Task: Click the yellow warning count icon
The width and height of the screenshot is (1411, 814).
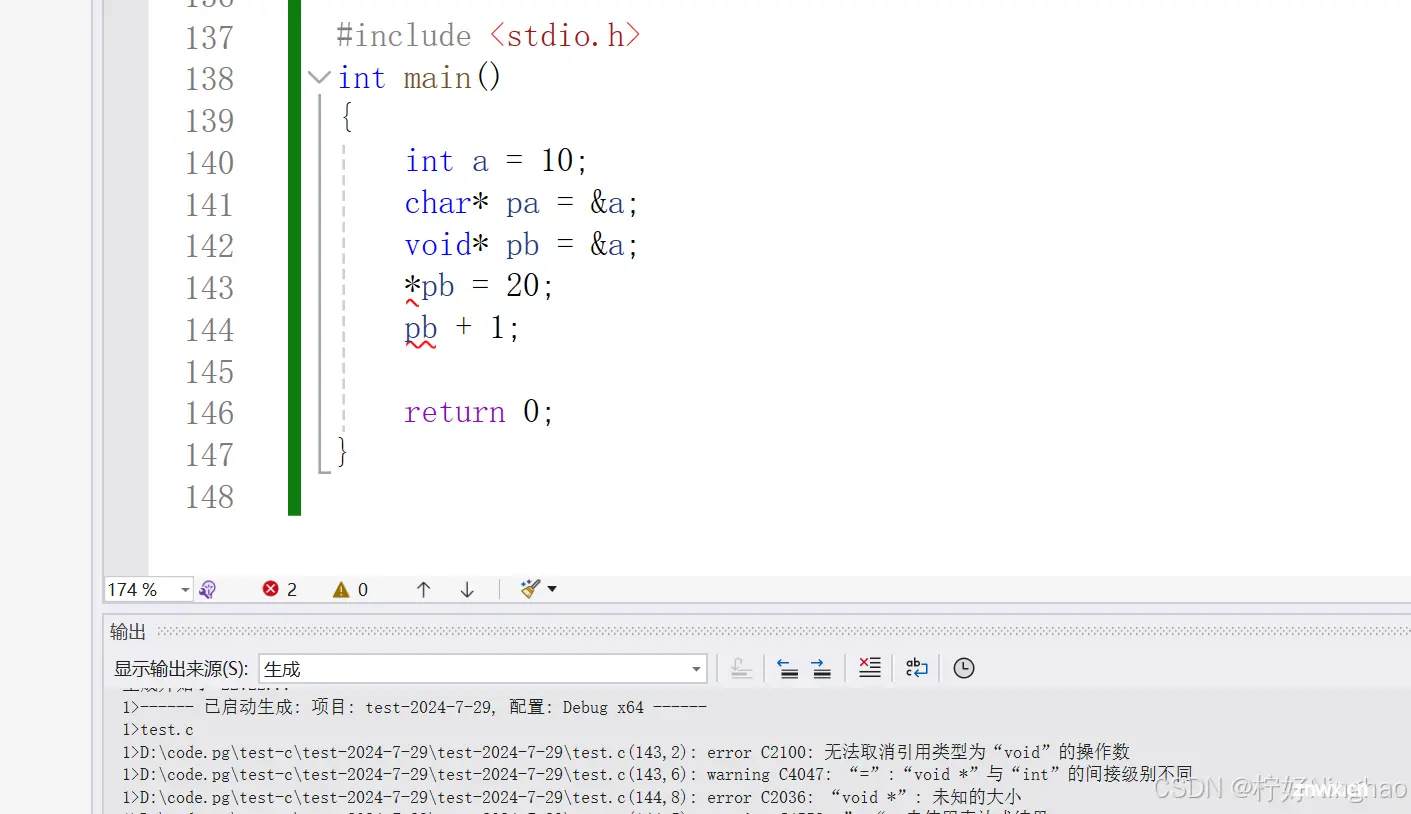Action: tap(341, 589)
